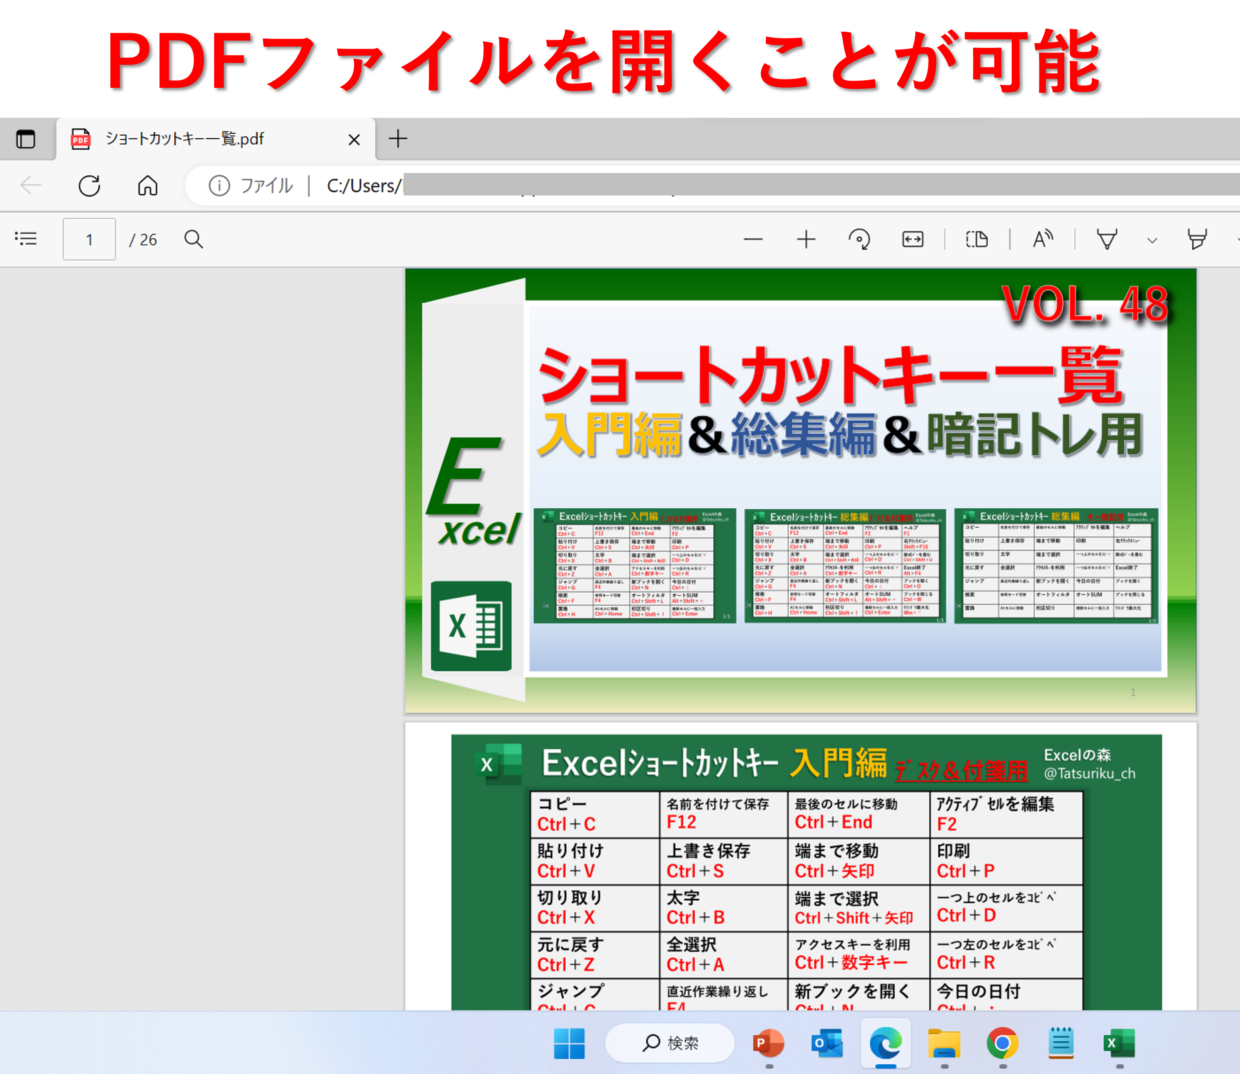Open the page view options
Image resolution: width=1240 pixels, height=1074 pixels.
pos(977,239)
